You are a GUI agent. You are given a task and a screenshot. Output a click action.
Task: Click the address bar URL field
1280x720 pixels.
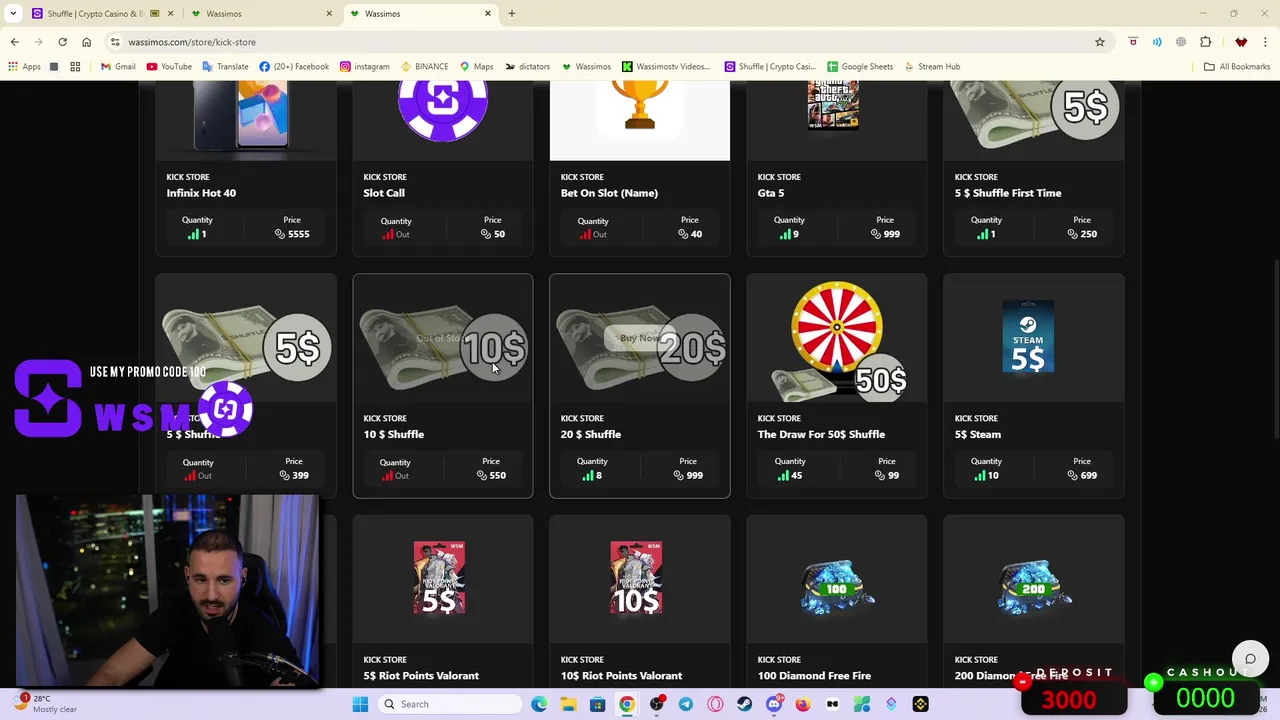tap(600, 42)
